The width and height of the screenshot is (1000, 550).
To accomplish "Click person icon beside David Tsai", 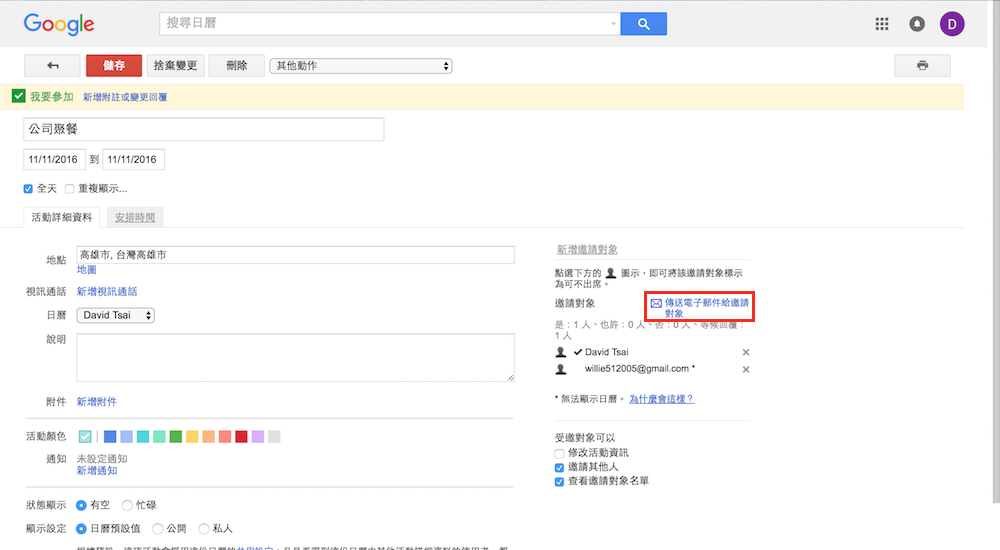I will [562, 352].
